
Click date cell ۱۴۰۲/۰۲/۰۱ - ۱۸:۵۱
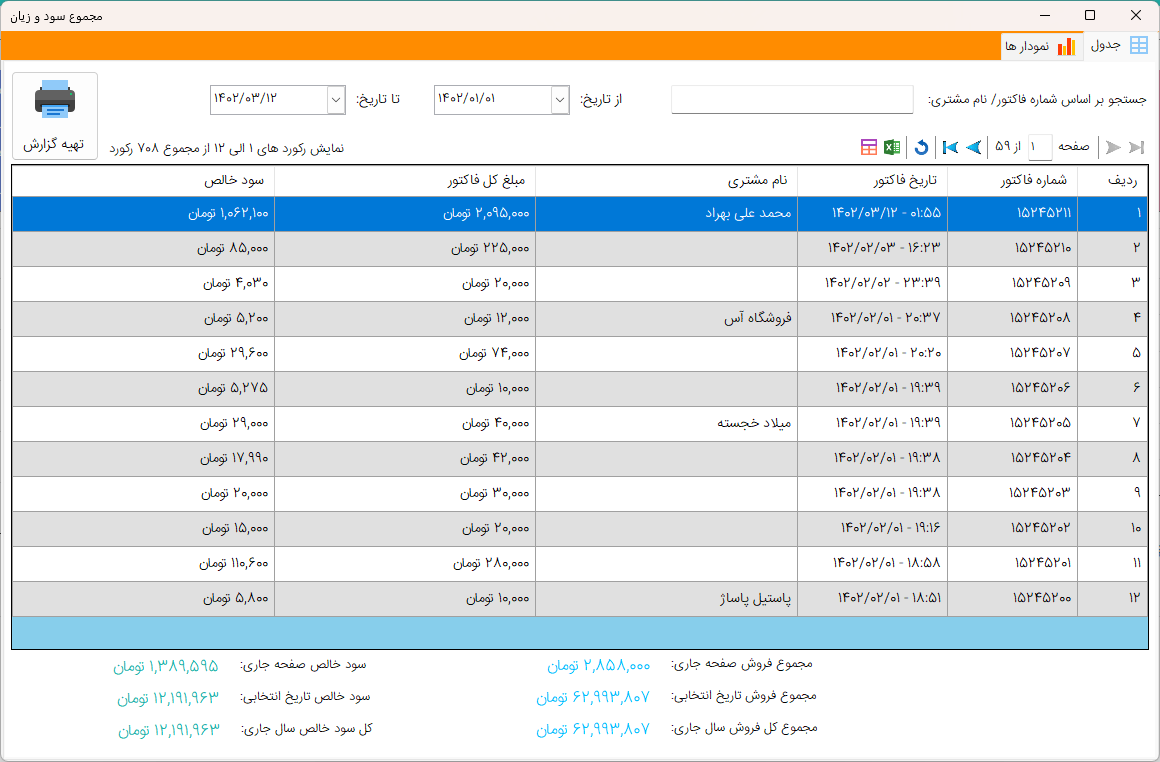click(x=873, y=599)
